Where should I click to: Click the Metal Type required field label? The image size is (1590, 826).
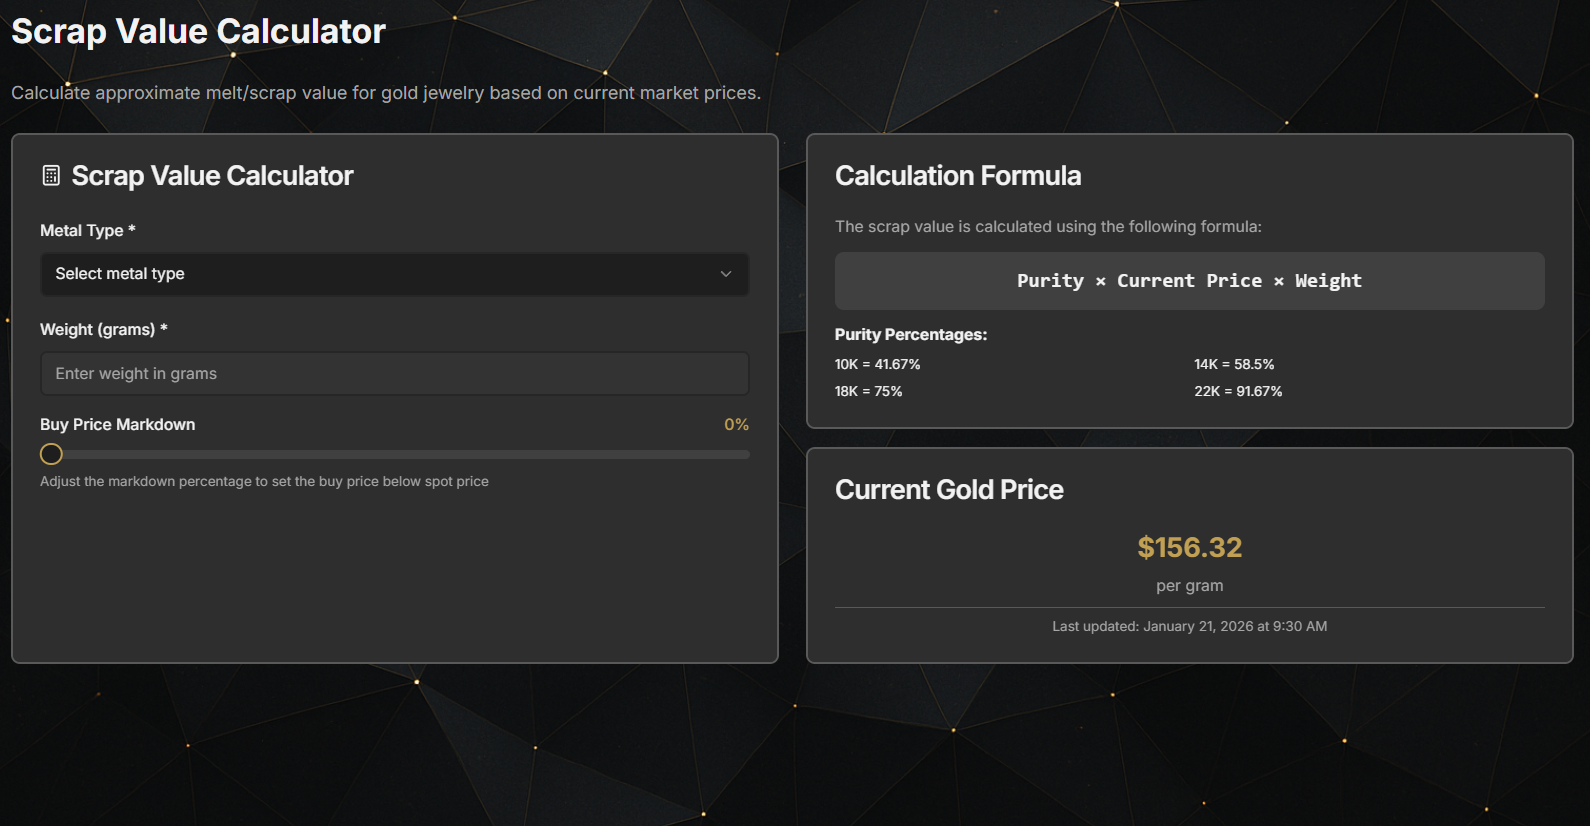pos(88,230)
